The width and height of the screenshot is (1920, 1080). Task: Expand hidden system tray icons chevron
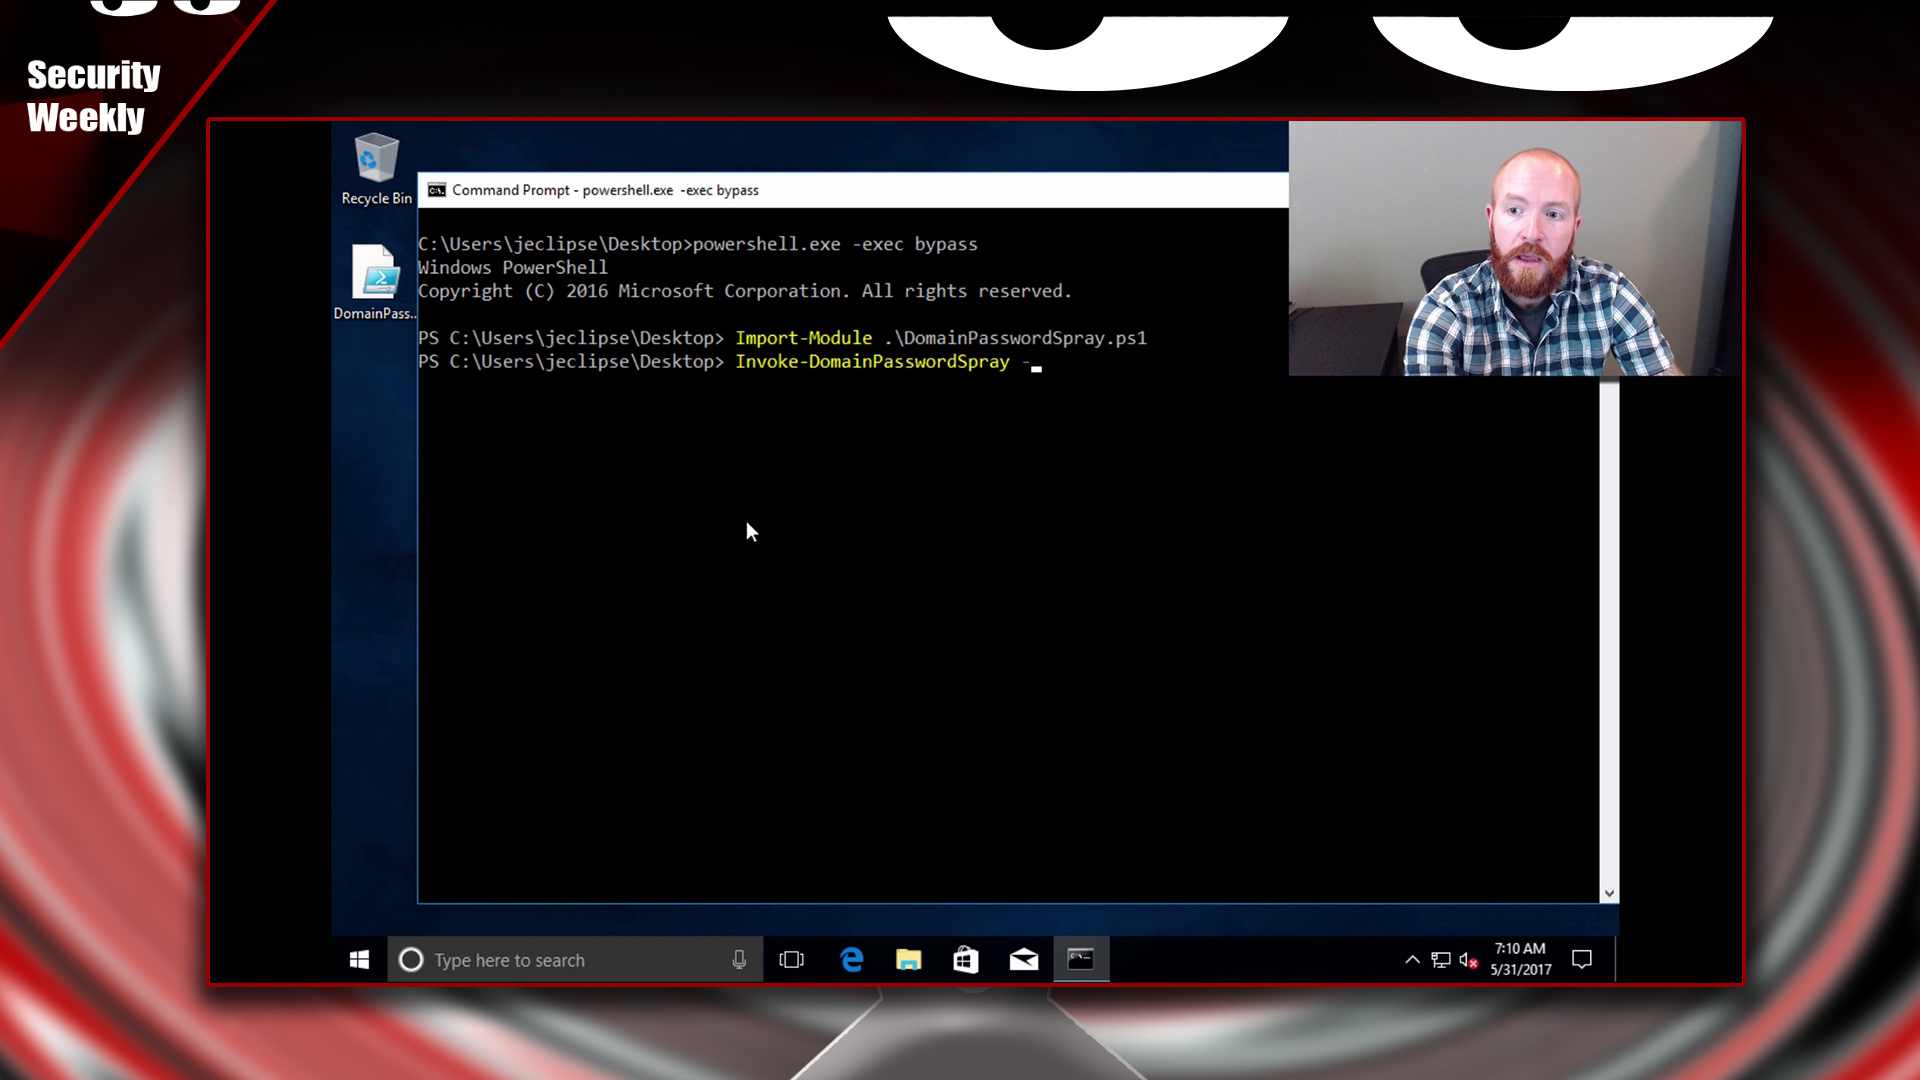point(1412,960)
